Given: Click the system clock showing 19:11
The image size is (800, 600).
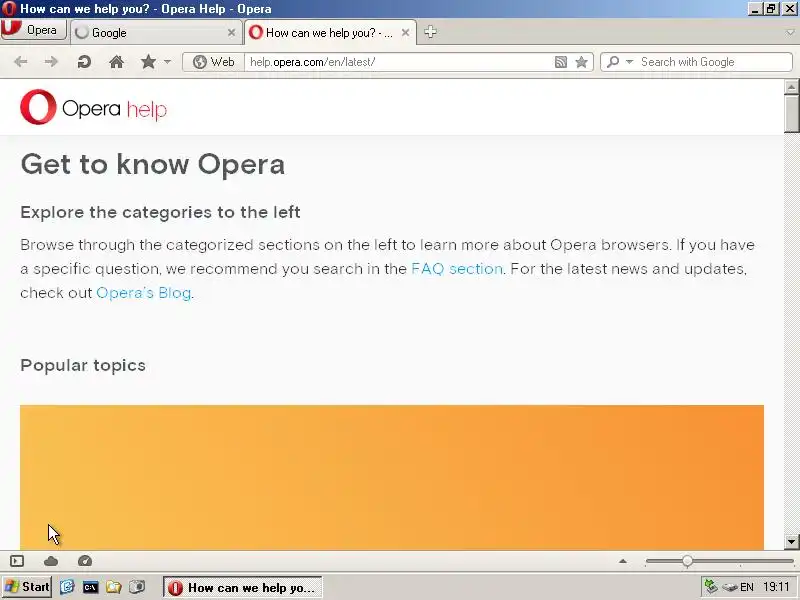Looking at the screenshot, I should [x=776, y=587].
